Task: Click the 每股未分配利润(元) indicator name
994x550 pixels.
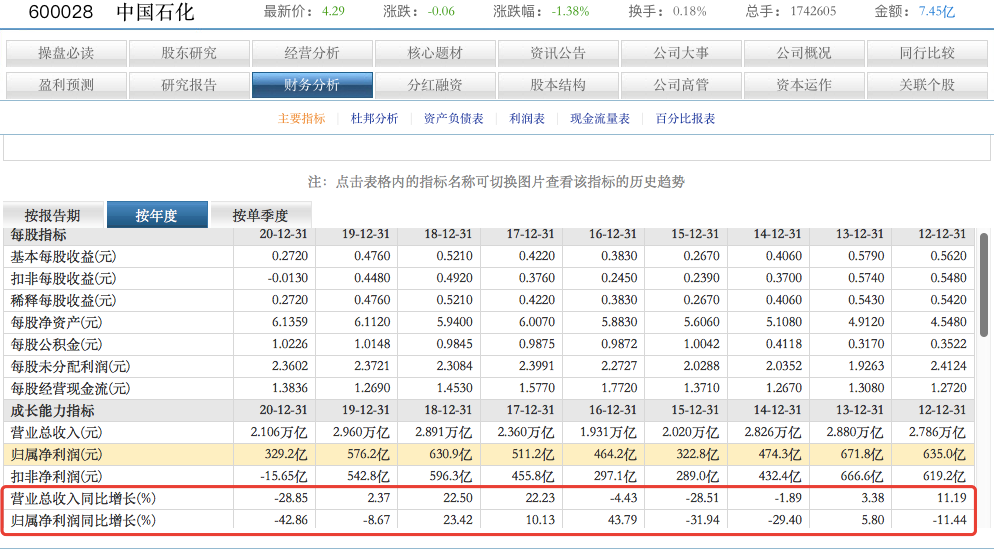Action: point(70,367)
